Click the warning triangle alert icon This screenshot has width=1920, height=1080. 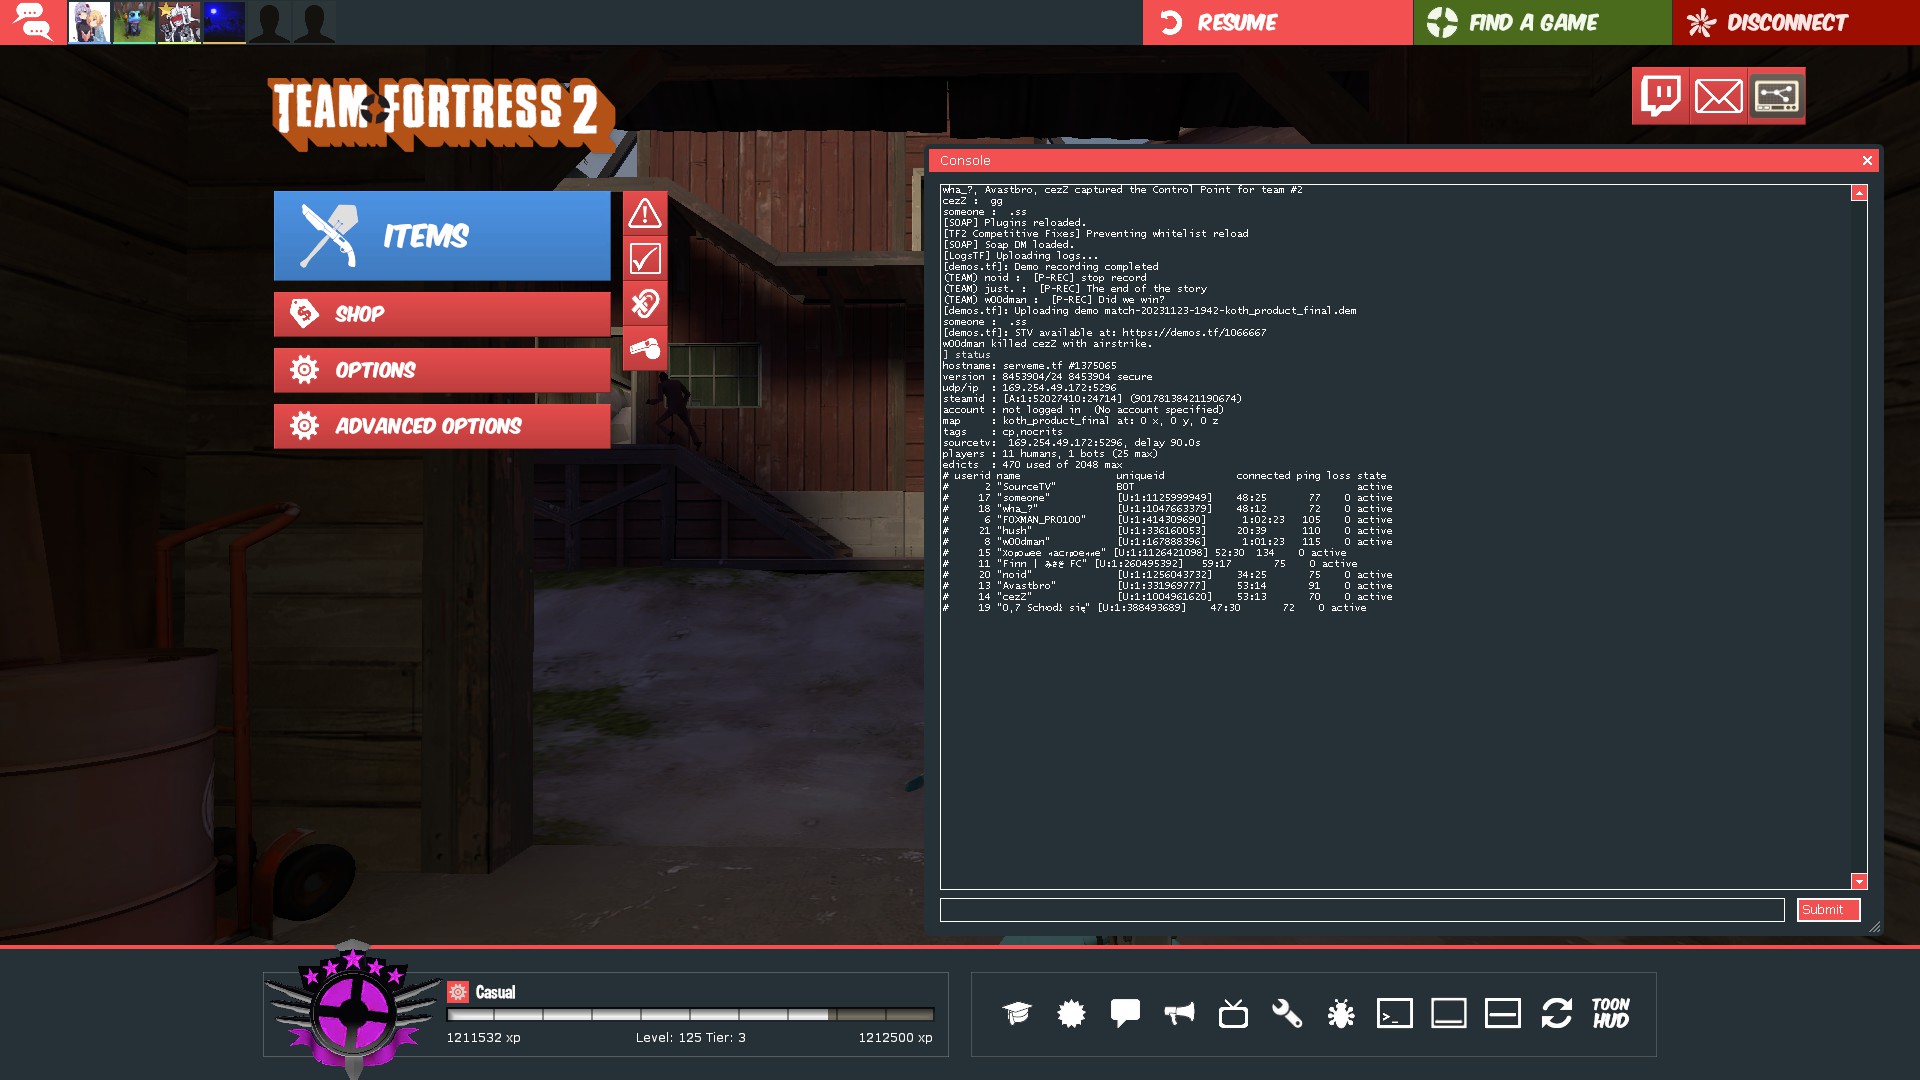tap(645, 213)
